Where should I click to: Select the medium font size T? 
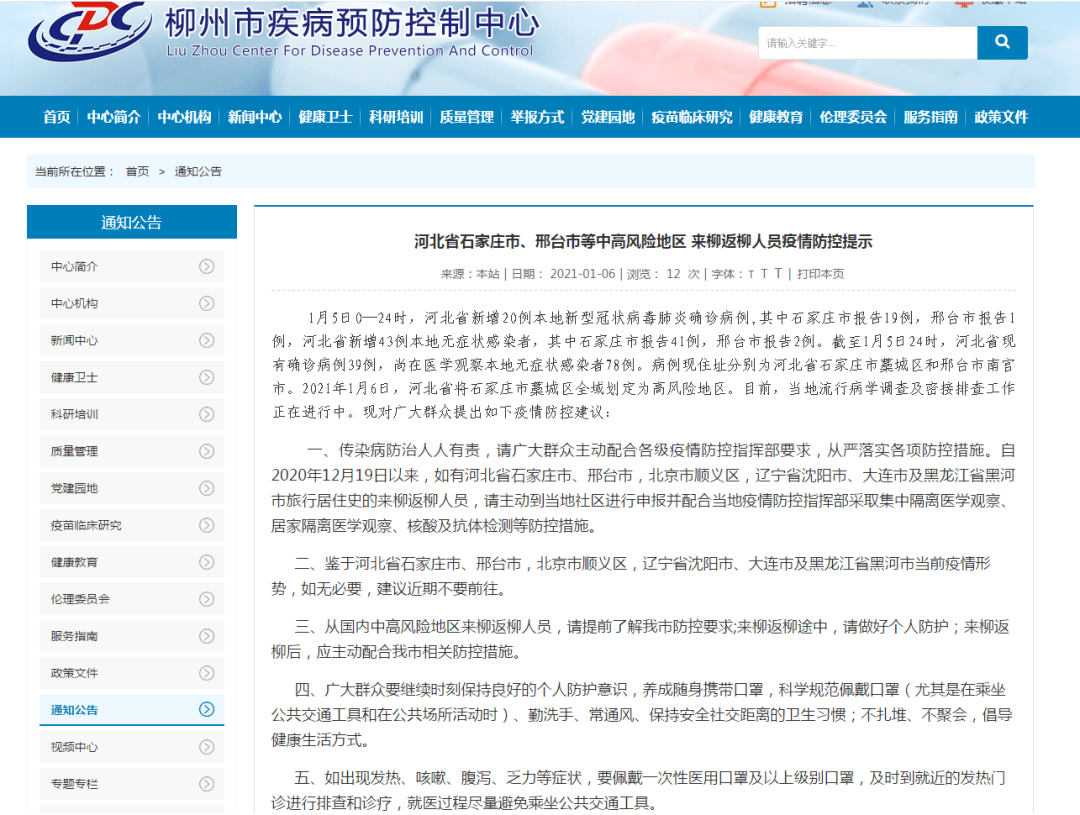(x=763, y=274)
